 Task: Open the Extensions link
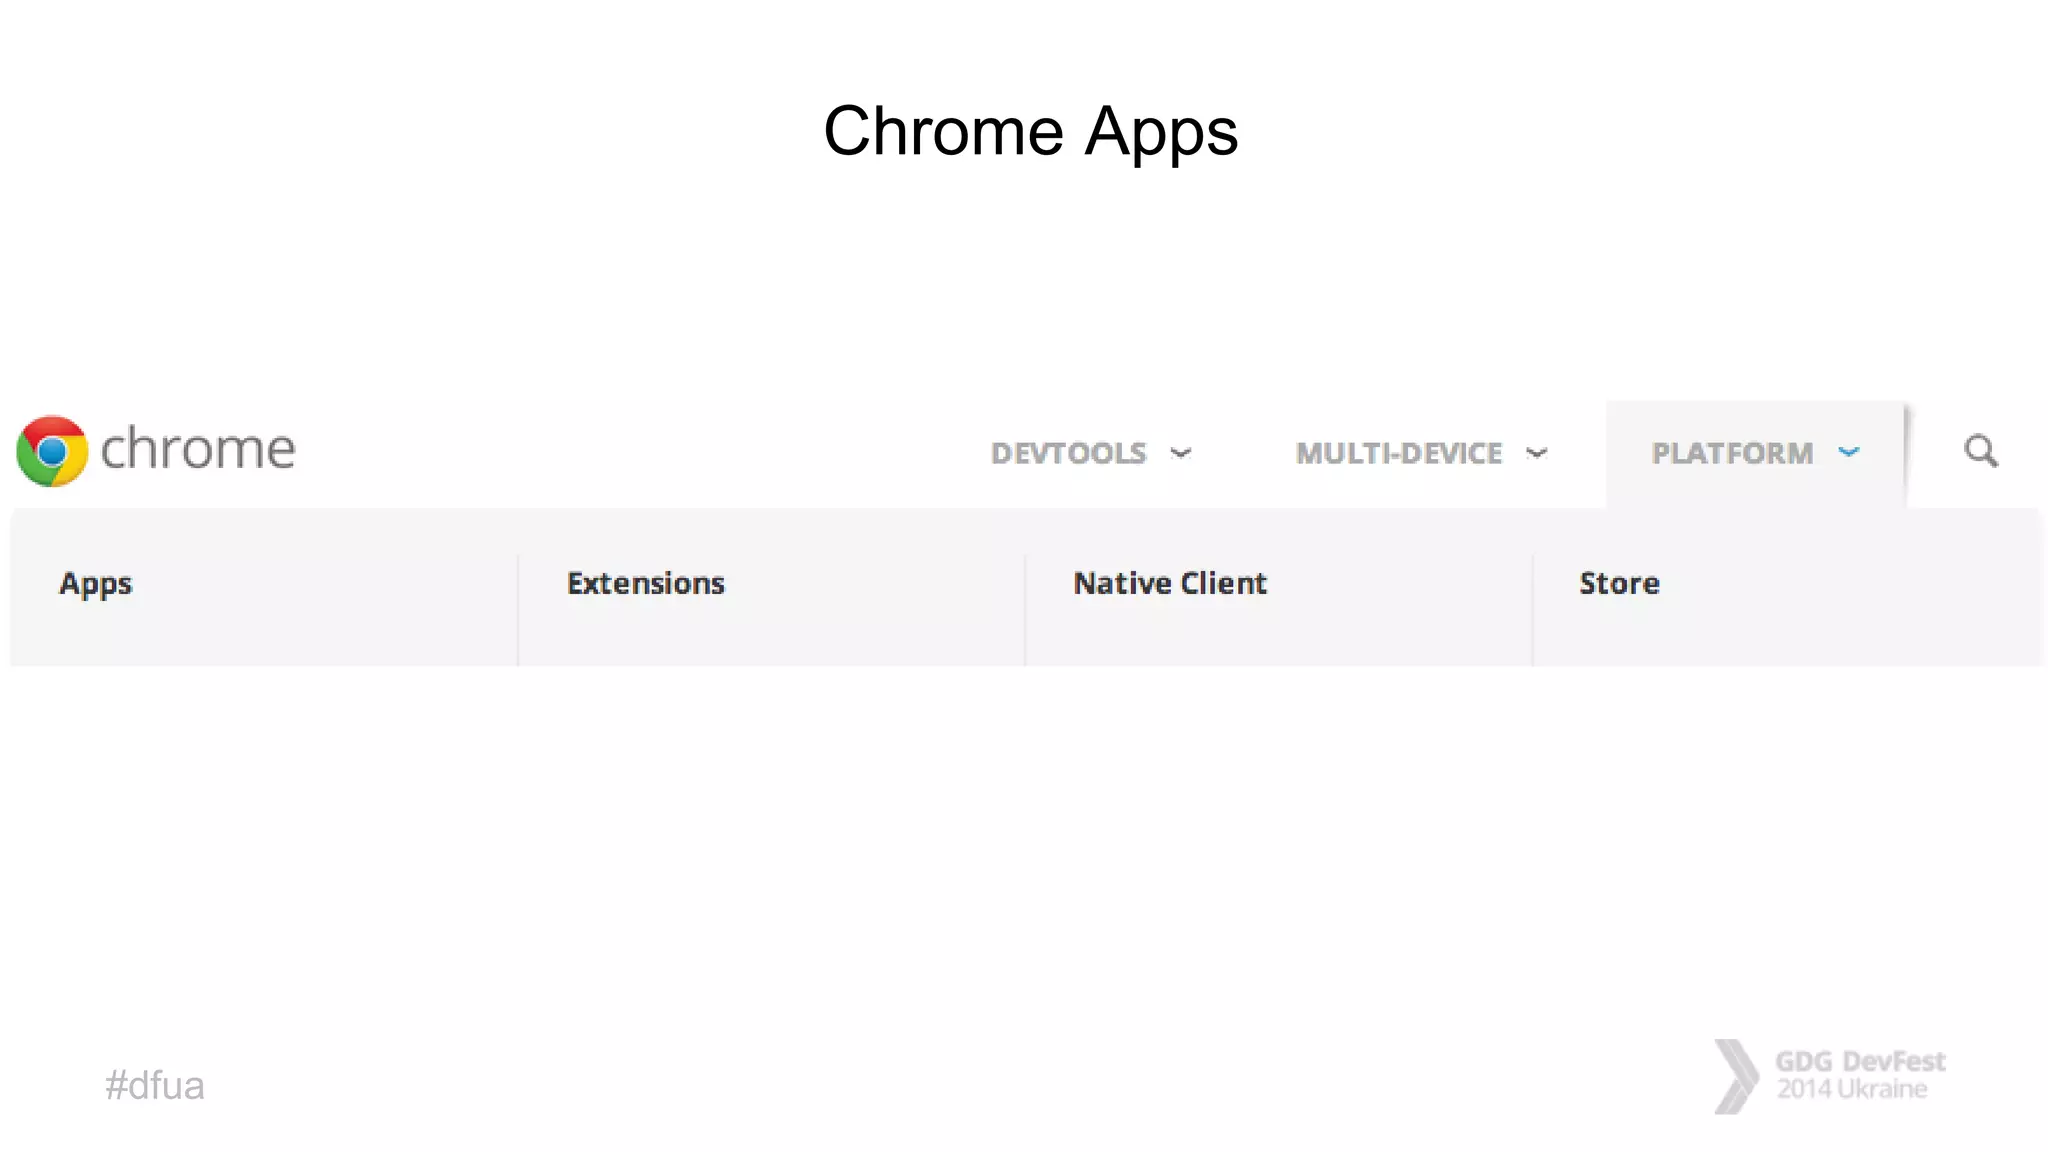point(646,583)
